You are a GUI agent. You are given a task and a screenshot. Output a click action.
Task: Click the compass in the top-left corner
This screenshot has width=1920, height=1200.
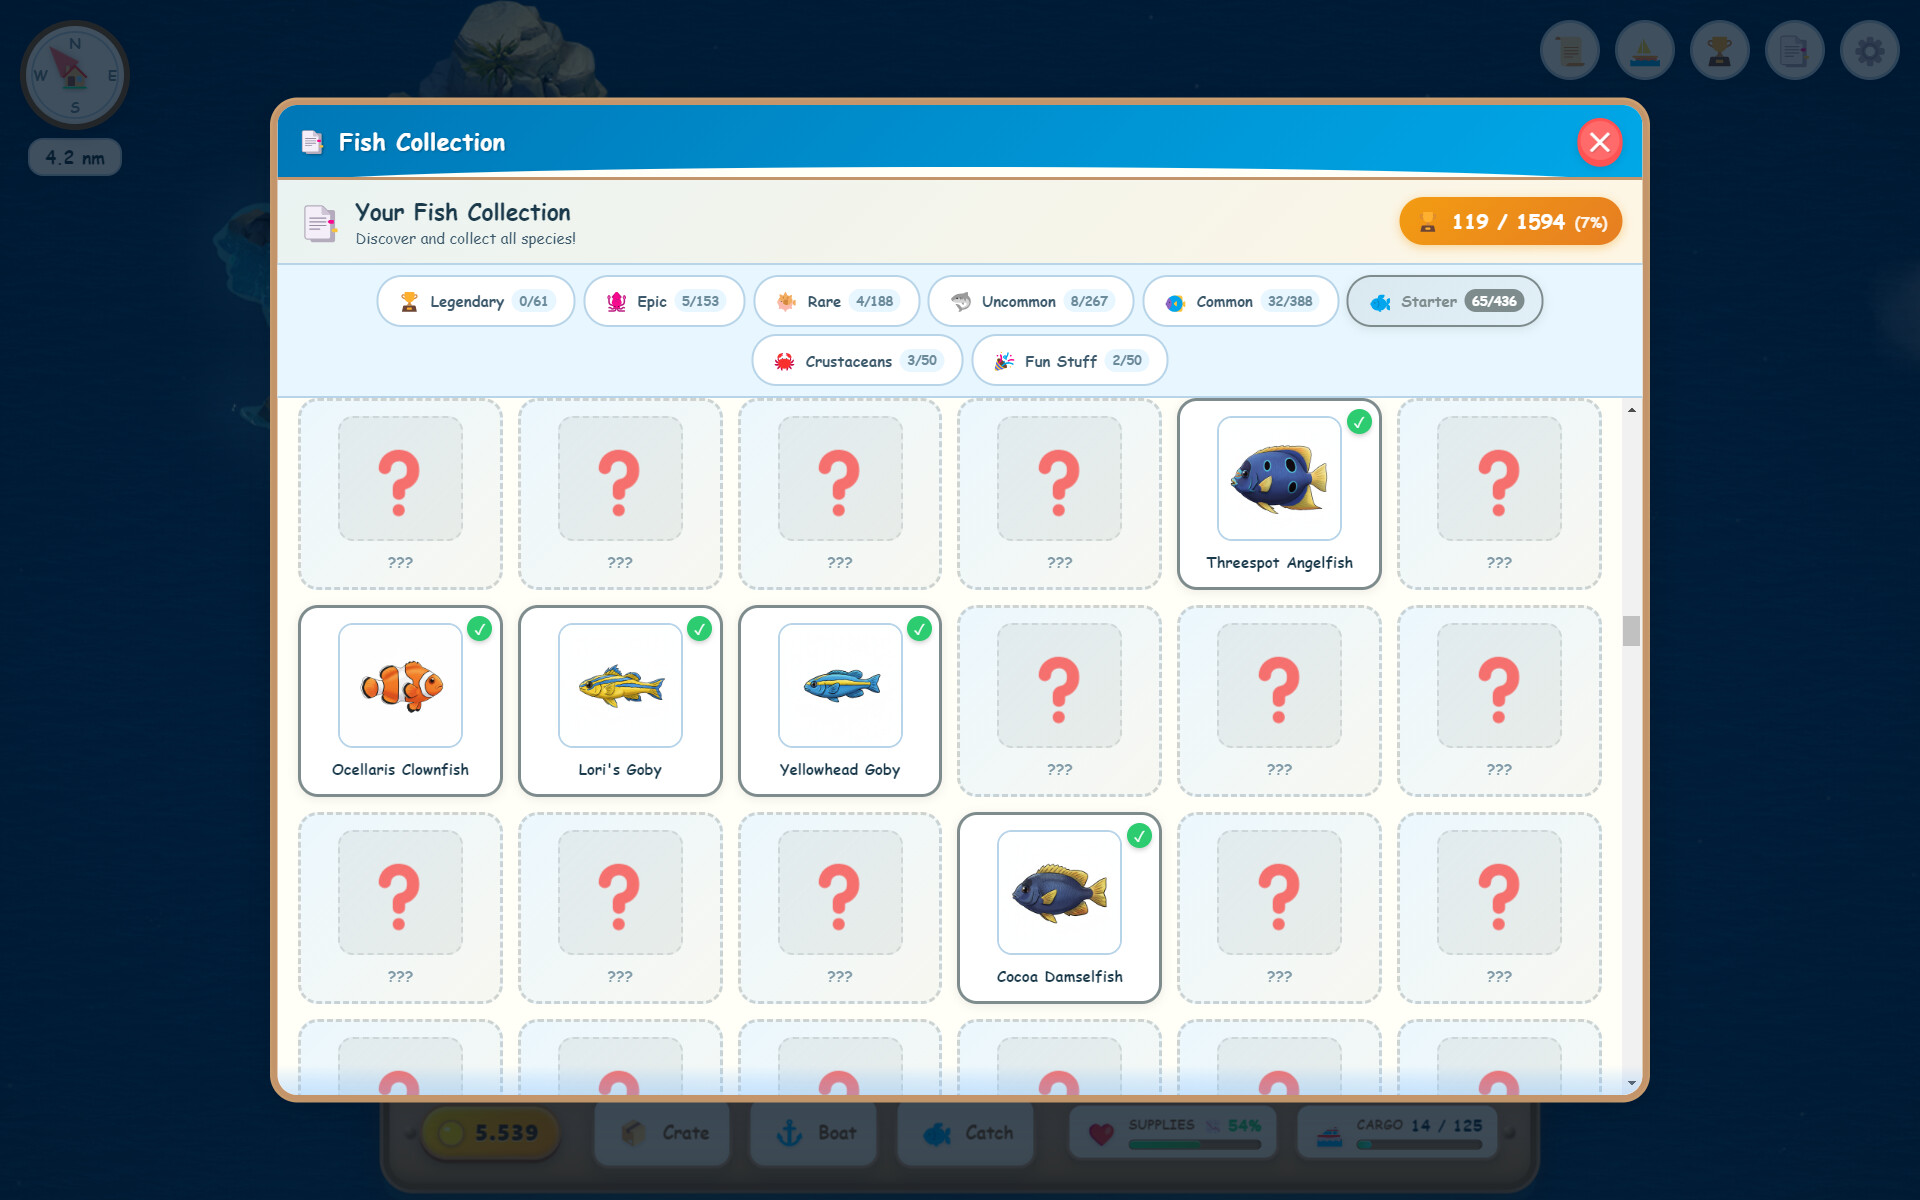click(x=74, y=74)
